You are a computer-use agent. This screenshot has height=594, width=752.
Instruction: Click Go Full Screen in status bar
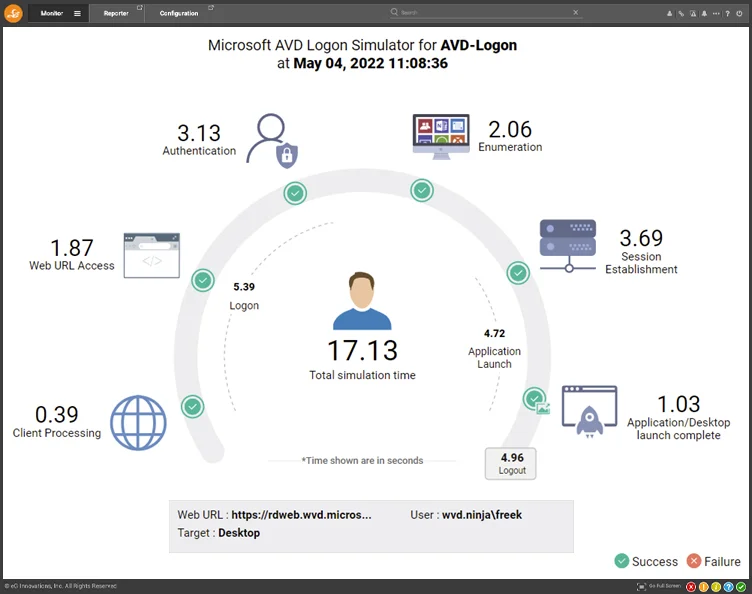pos(659,586)
